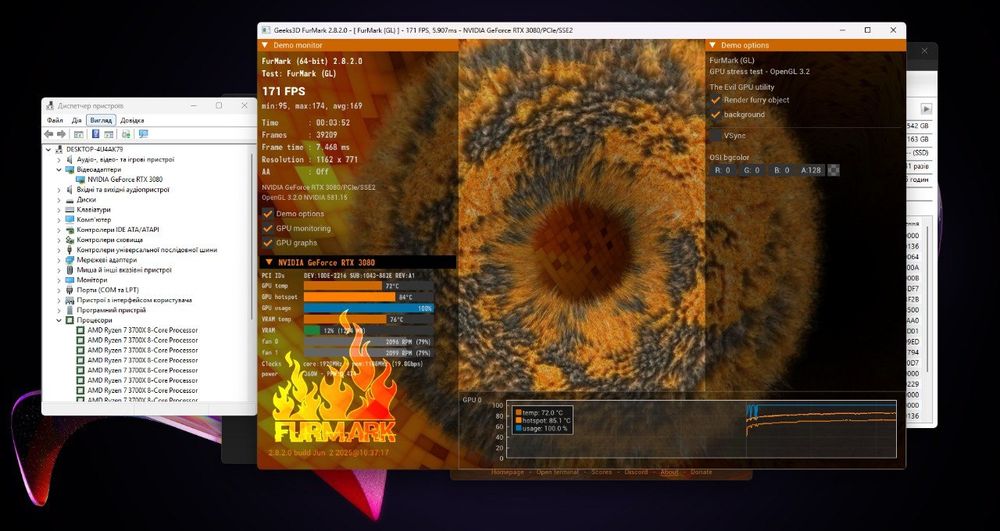The width and height of the screenshot is (1000, 531).
Task: Uncheck Render furry object
Action: click(716, 100)
